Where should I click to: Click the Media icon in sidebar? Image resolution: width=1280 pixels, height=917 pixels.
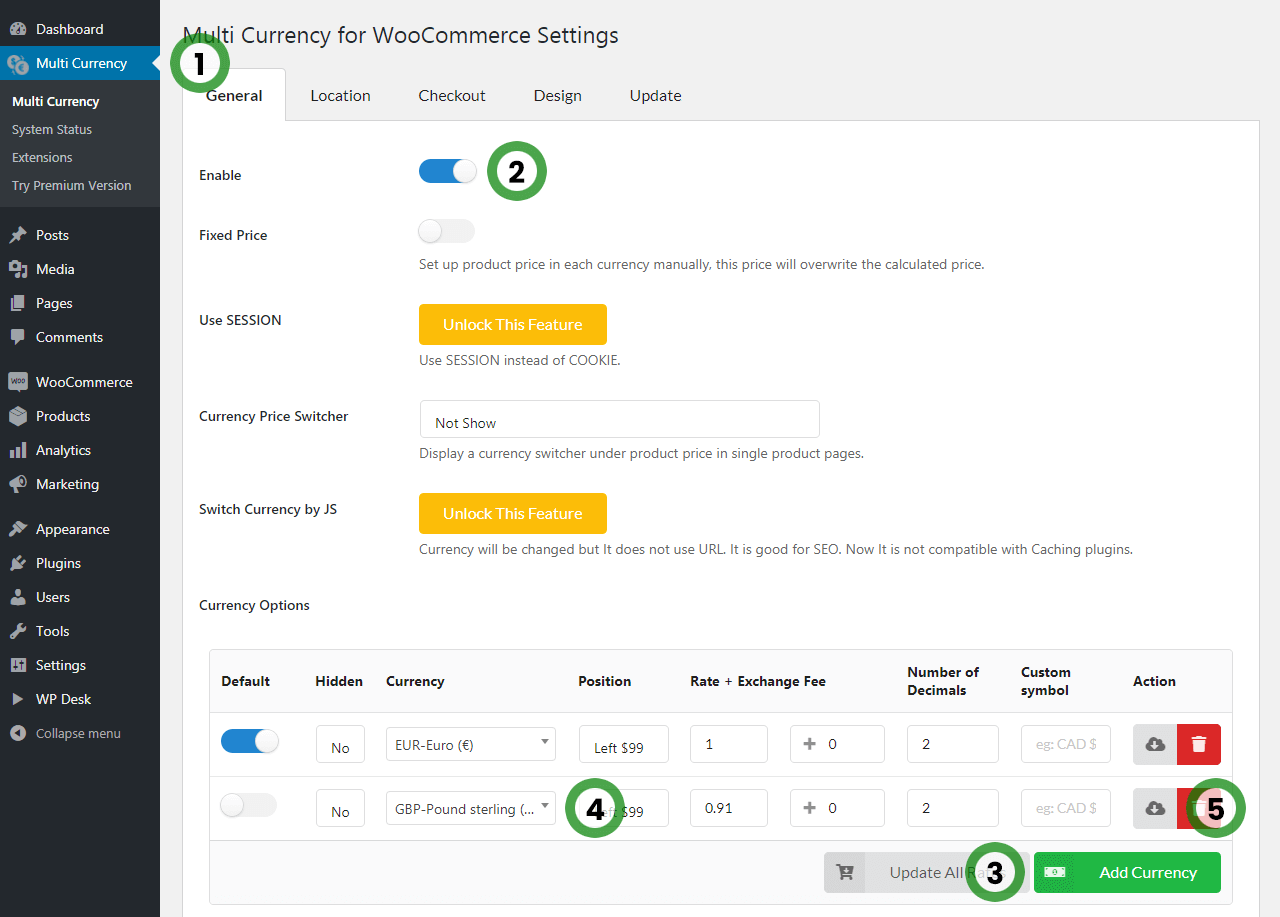coord(18,269)
